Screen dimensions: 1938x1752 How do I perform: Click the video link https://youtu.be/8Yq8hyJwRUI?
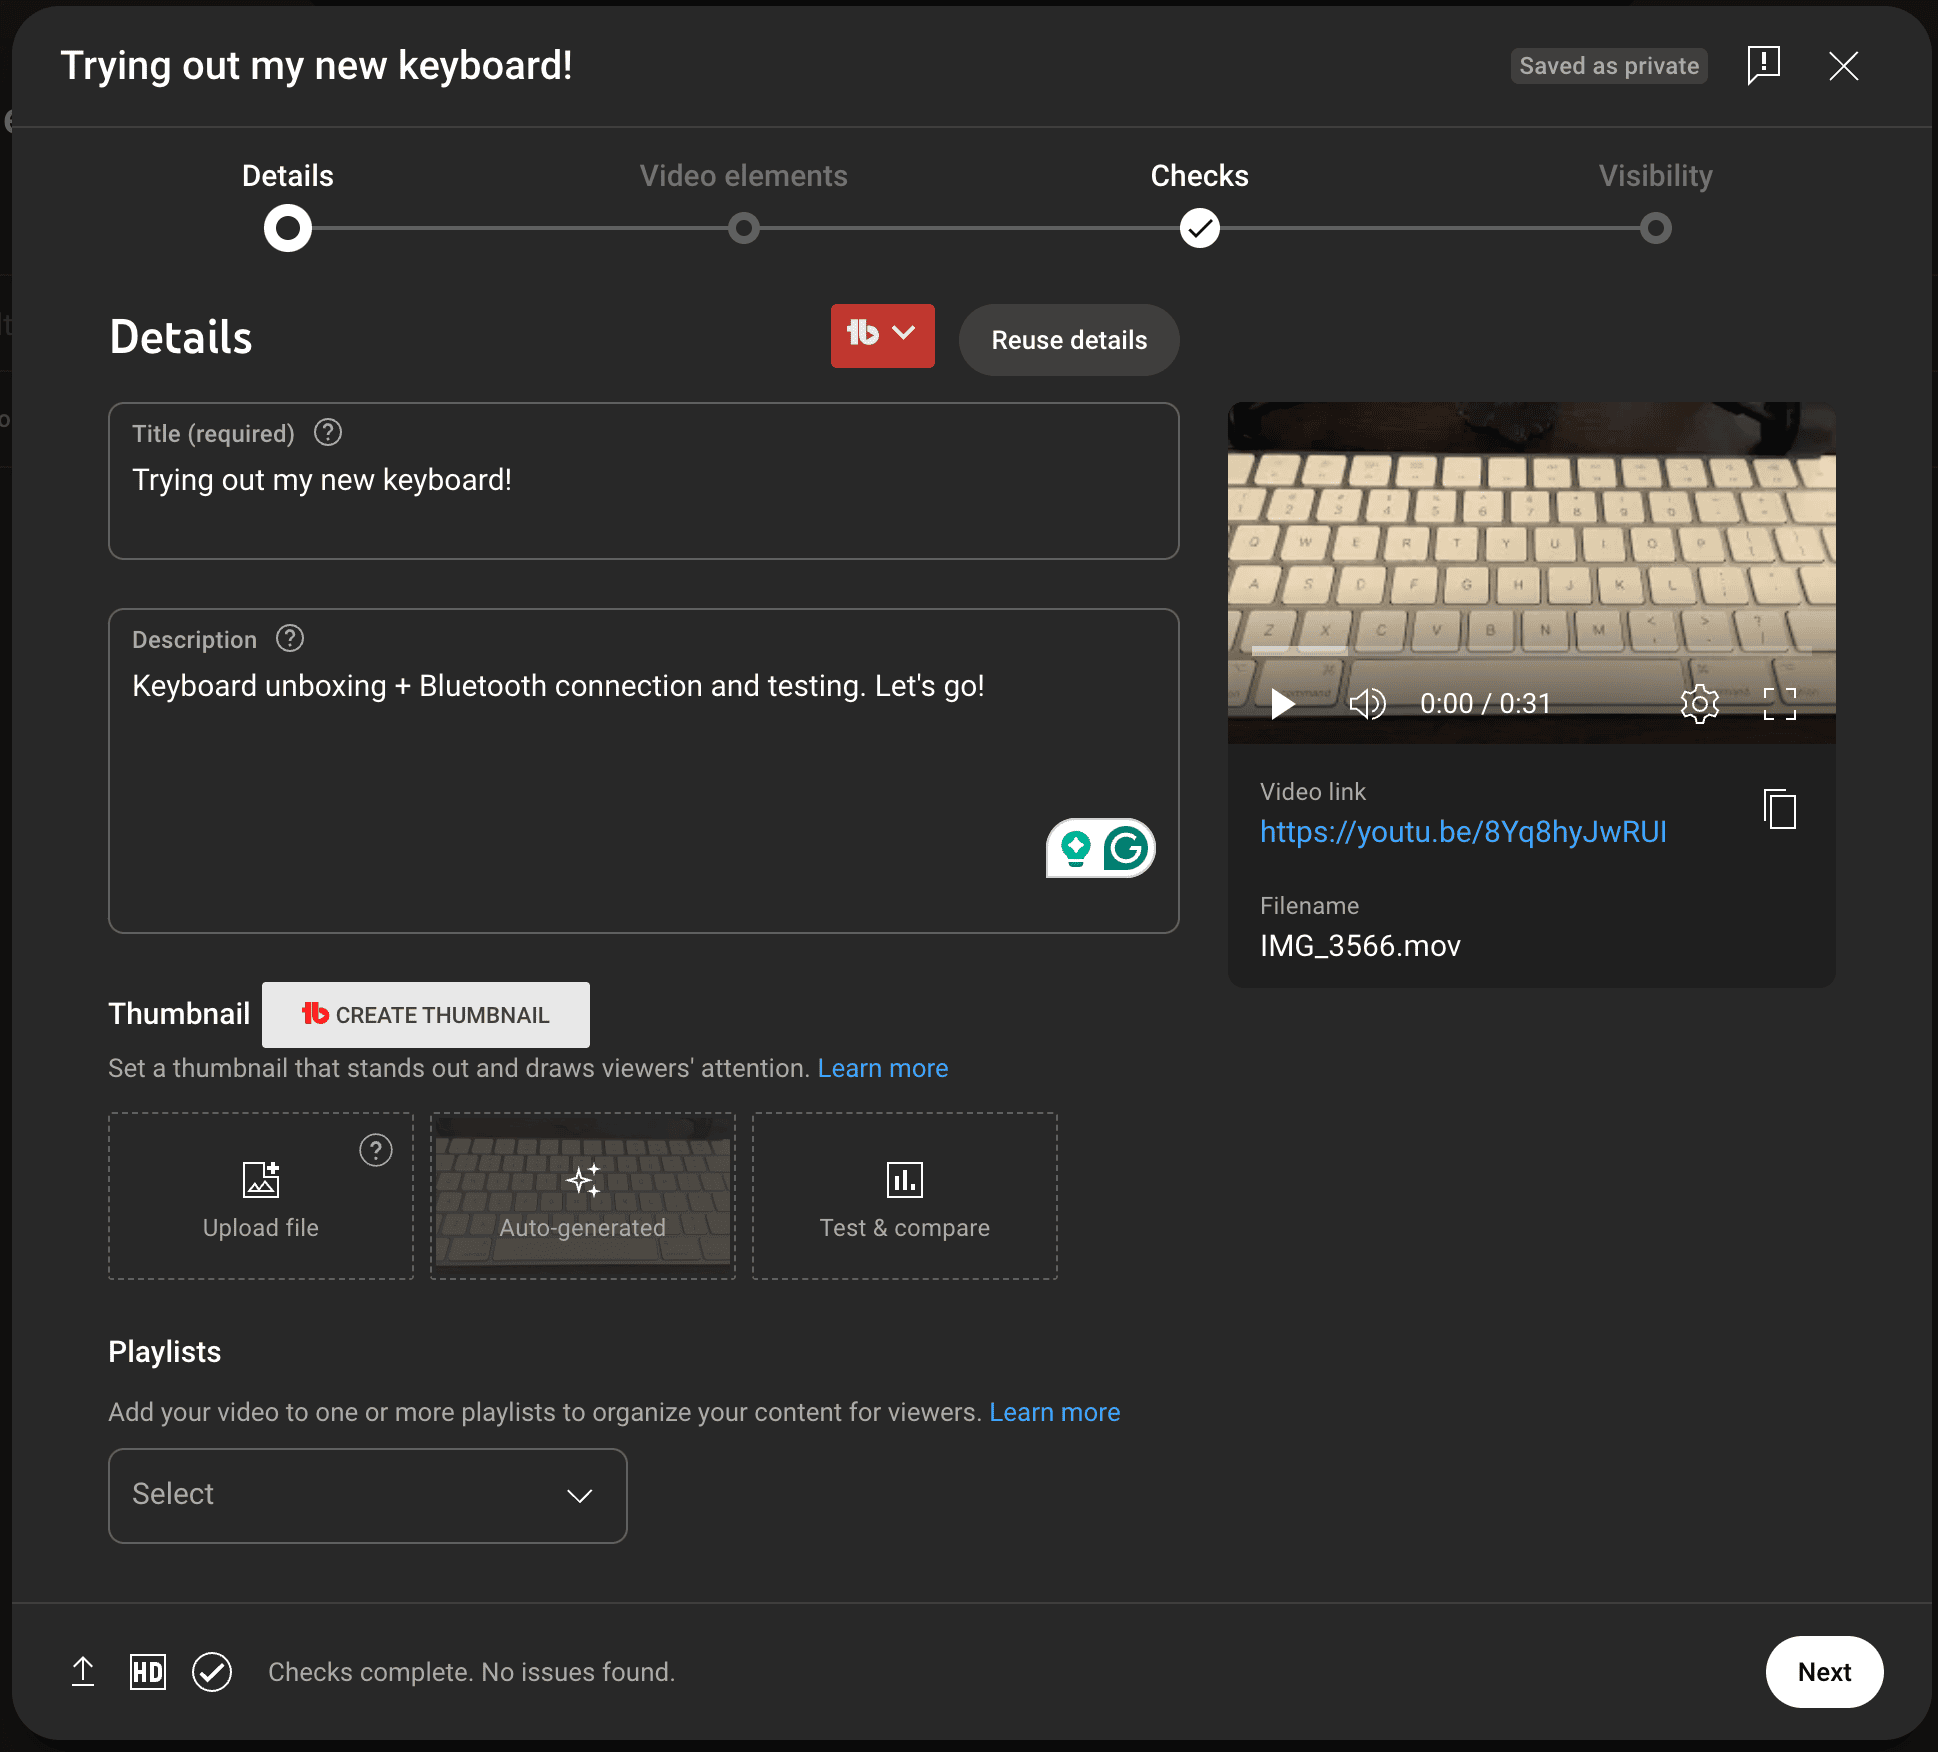tap(1464, 829)
